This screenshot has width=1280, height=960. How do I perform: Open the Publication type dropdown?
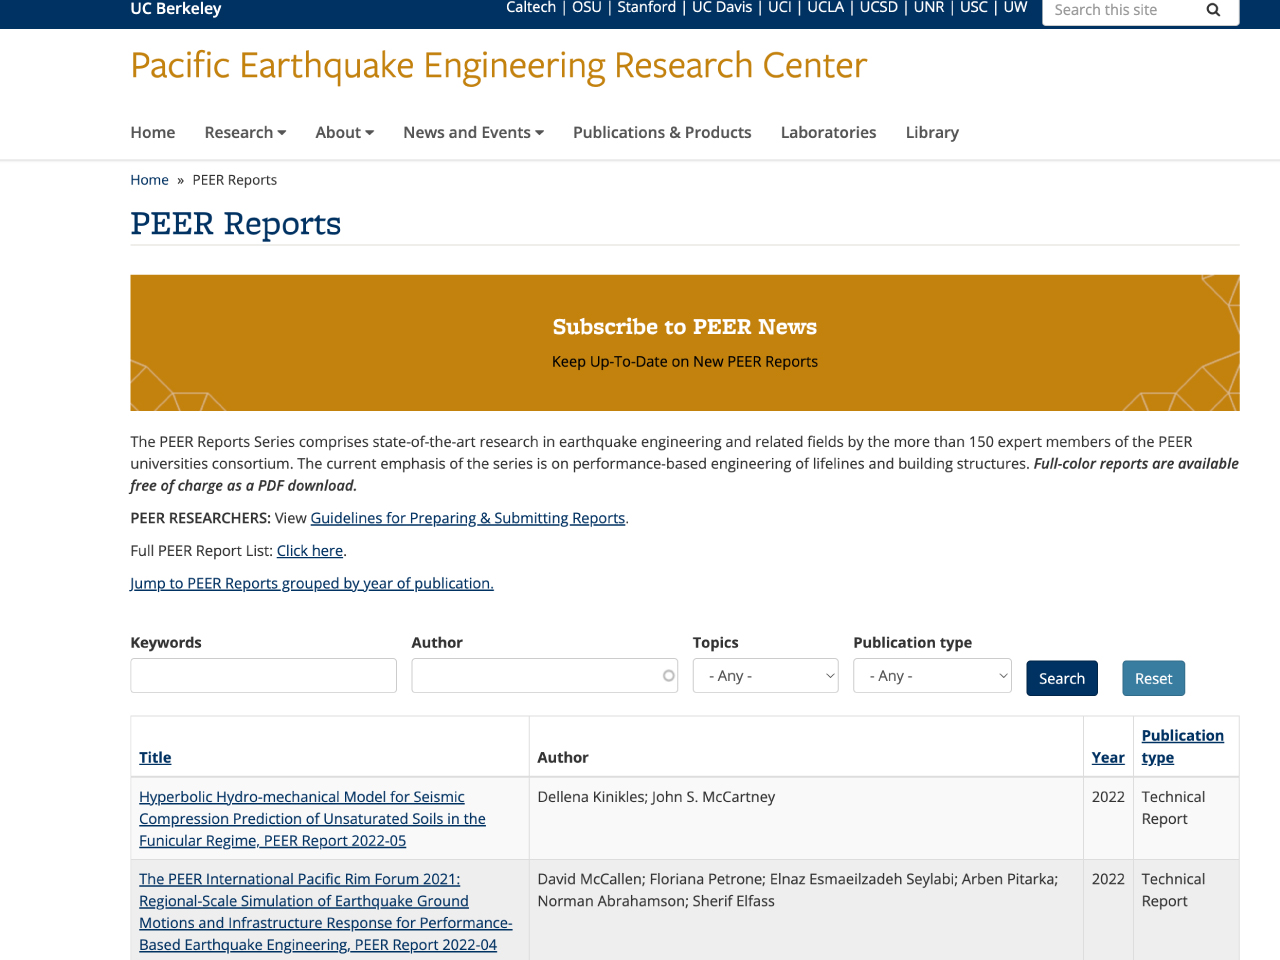pos(933,676)
